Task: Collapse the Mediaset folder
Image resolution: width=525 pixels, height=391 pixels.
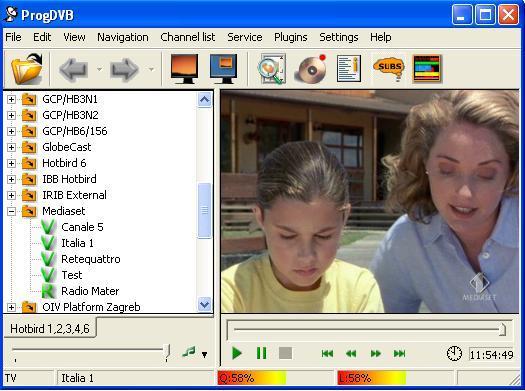Action: (11, 211)
